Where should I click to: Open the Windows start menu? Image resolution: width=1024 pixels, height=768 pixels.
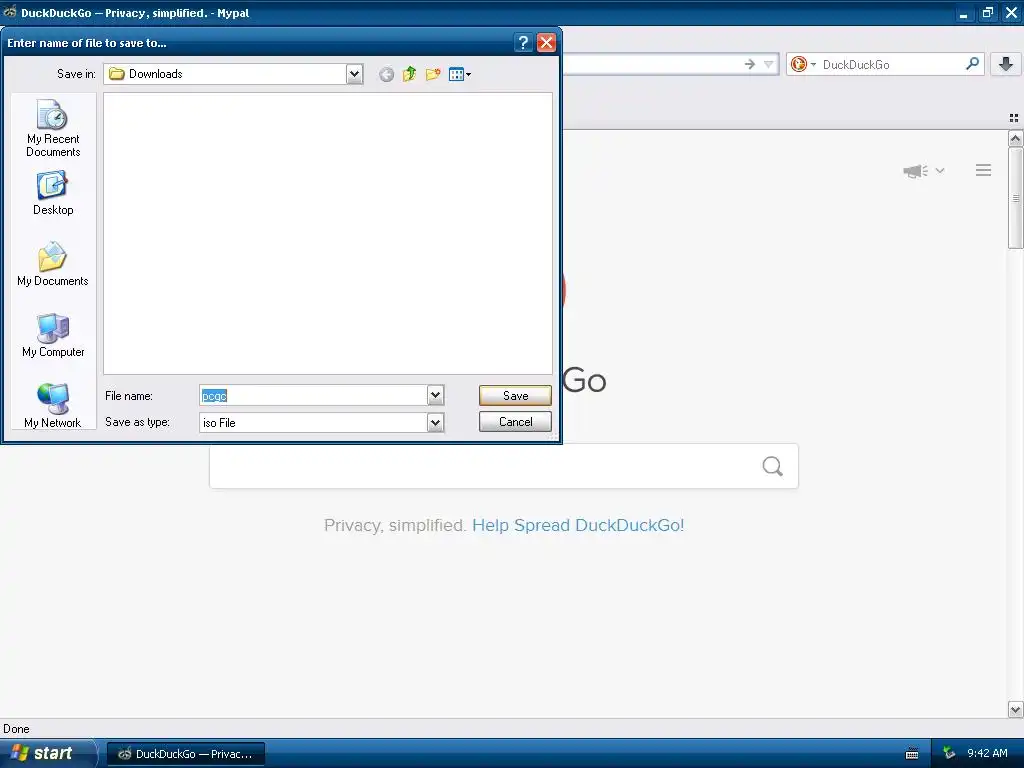47,753
